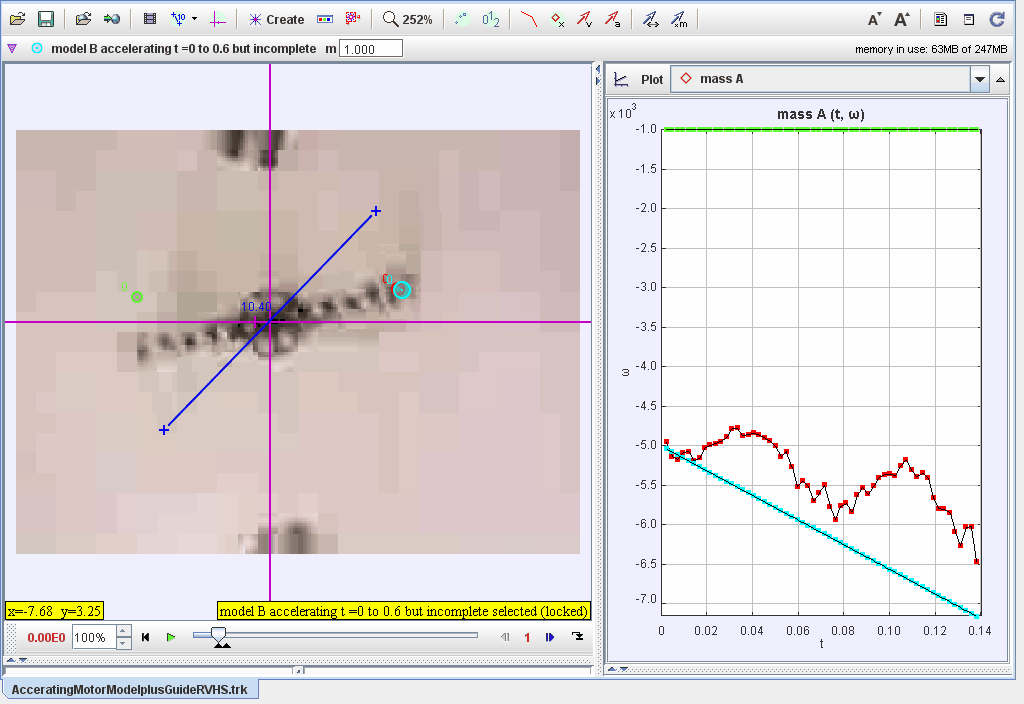The width and height of the screenshot is (1024, 704).
Task: Open the notes page icon
Action: point(940,20)
